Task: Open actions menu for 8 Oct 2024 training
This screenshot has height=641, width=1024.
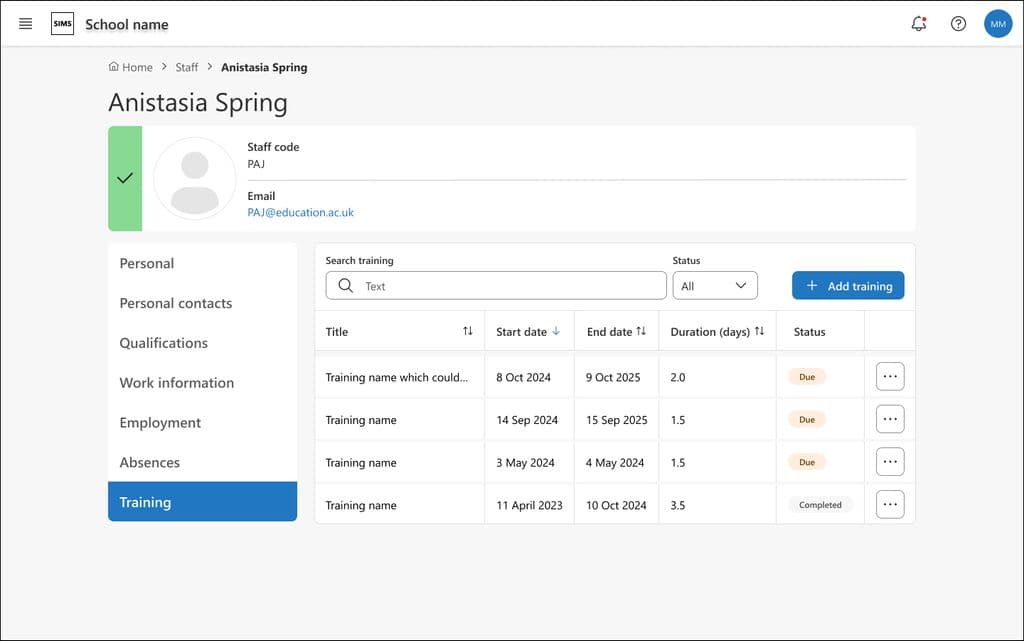Action: pyautogui.click(x=890, y=377)
